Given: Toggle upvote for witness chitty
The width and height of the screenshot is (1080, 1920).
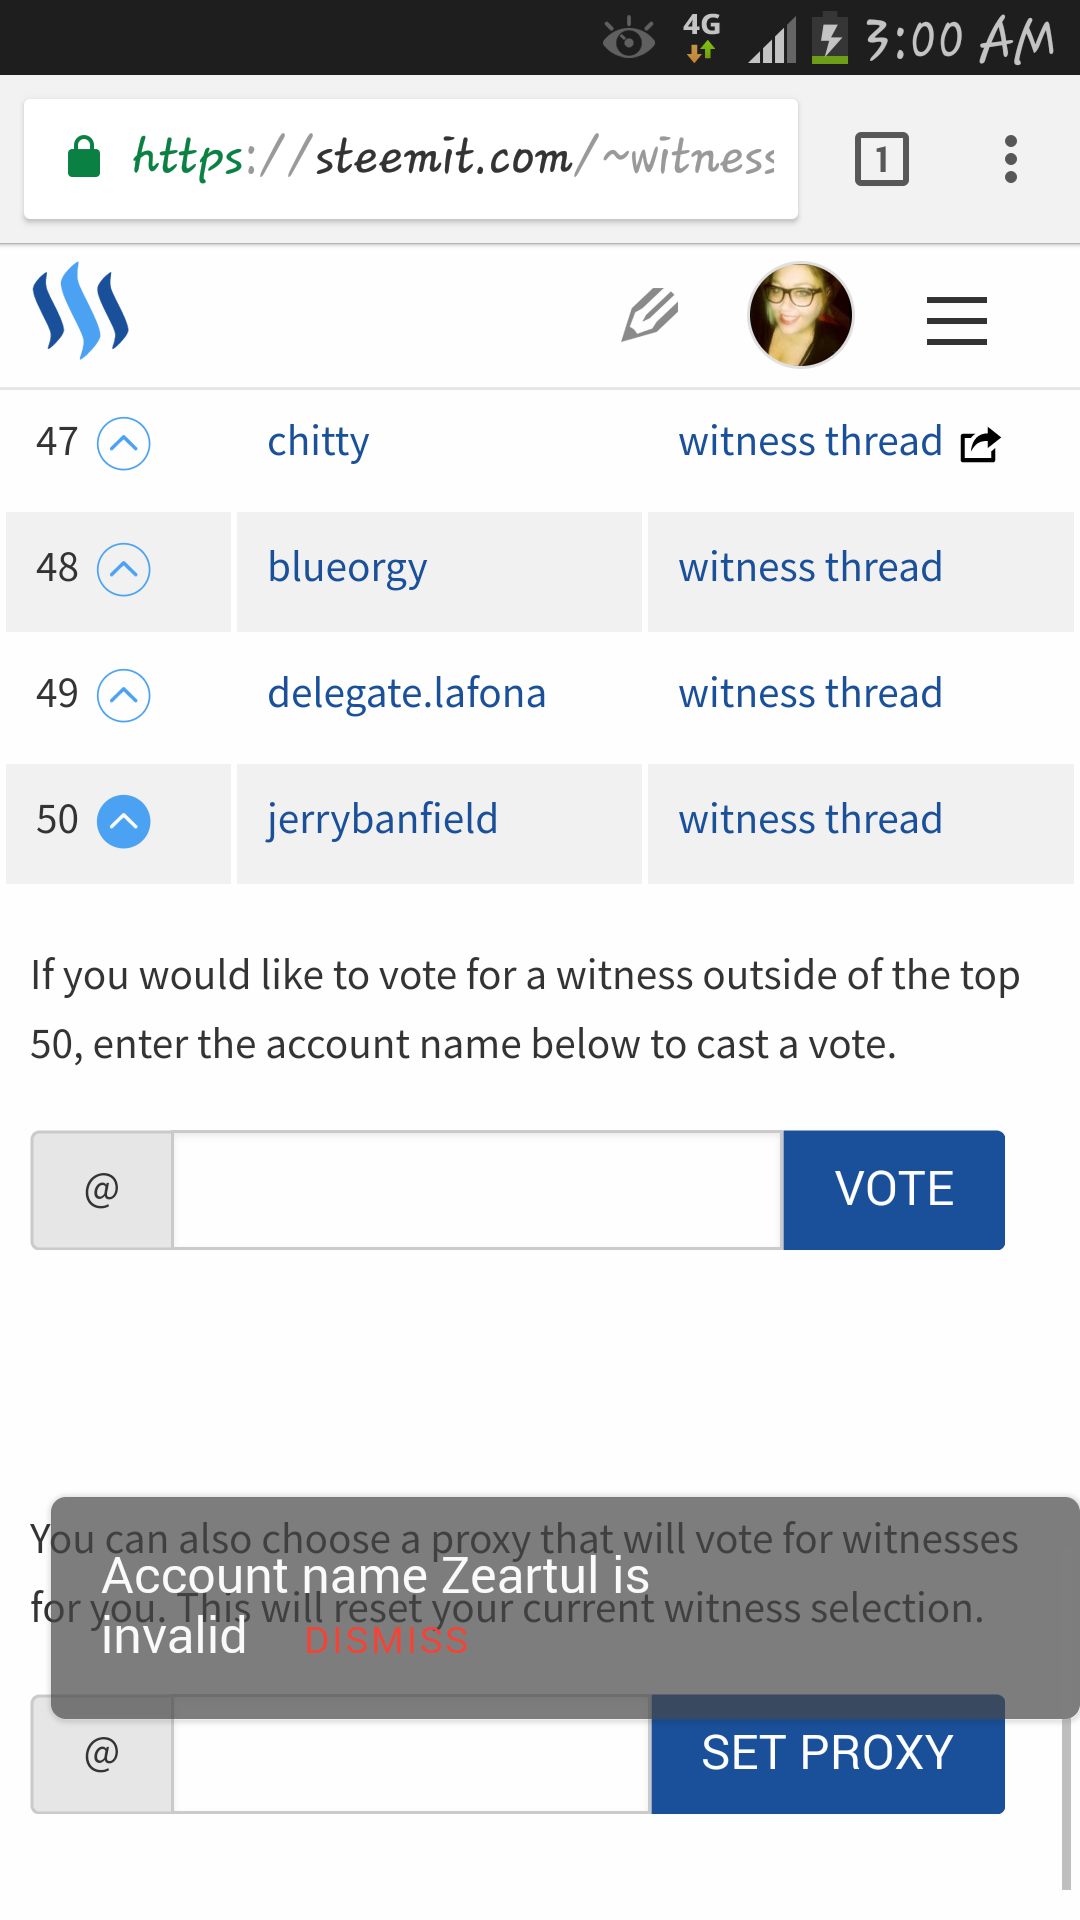Looking at the screenshot, I should point(124,443).
